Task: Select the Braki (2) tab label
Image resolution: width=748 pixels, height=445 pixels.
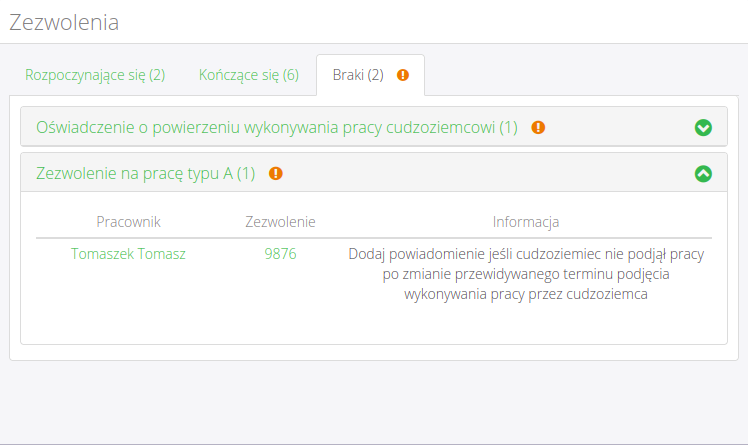Action: [x=358, y=75]
